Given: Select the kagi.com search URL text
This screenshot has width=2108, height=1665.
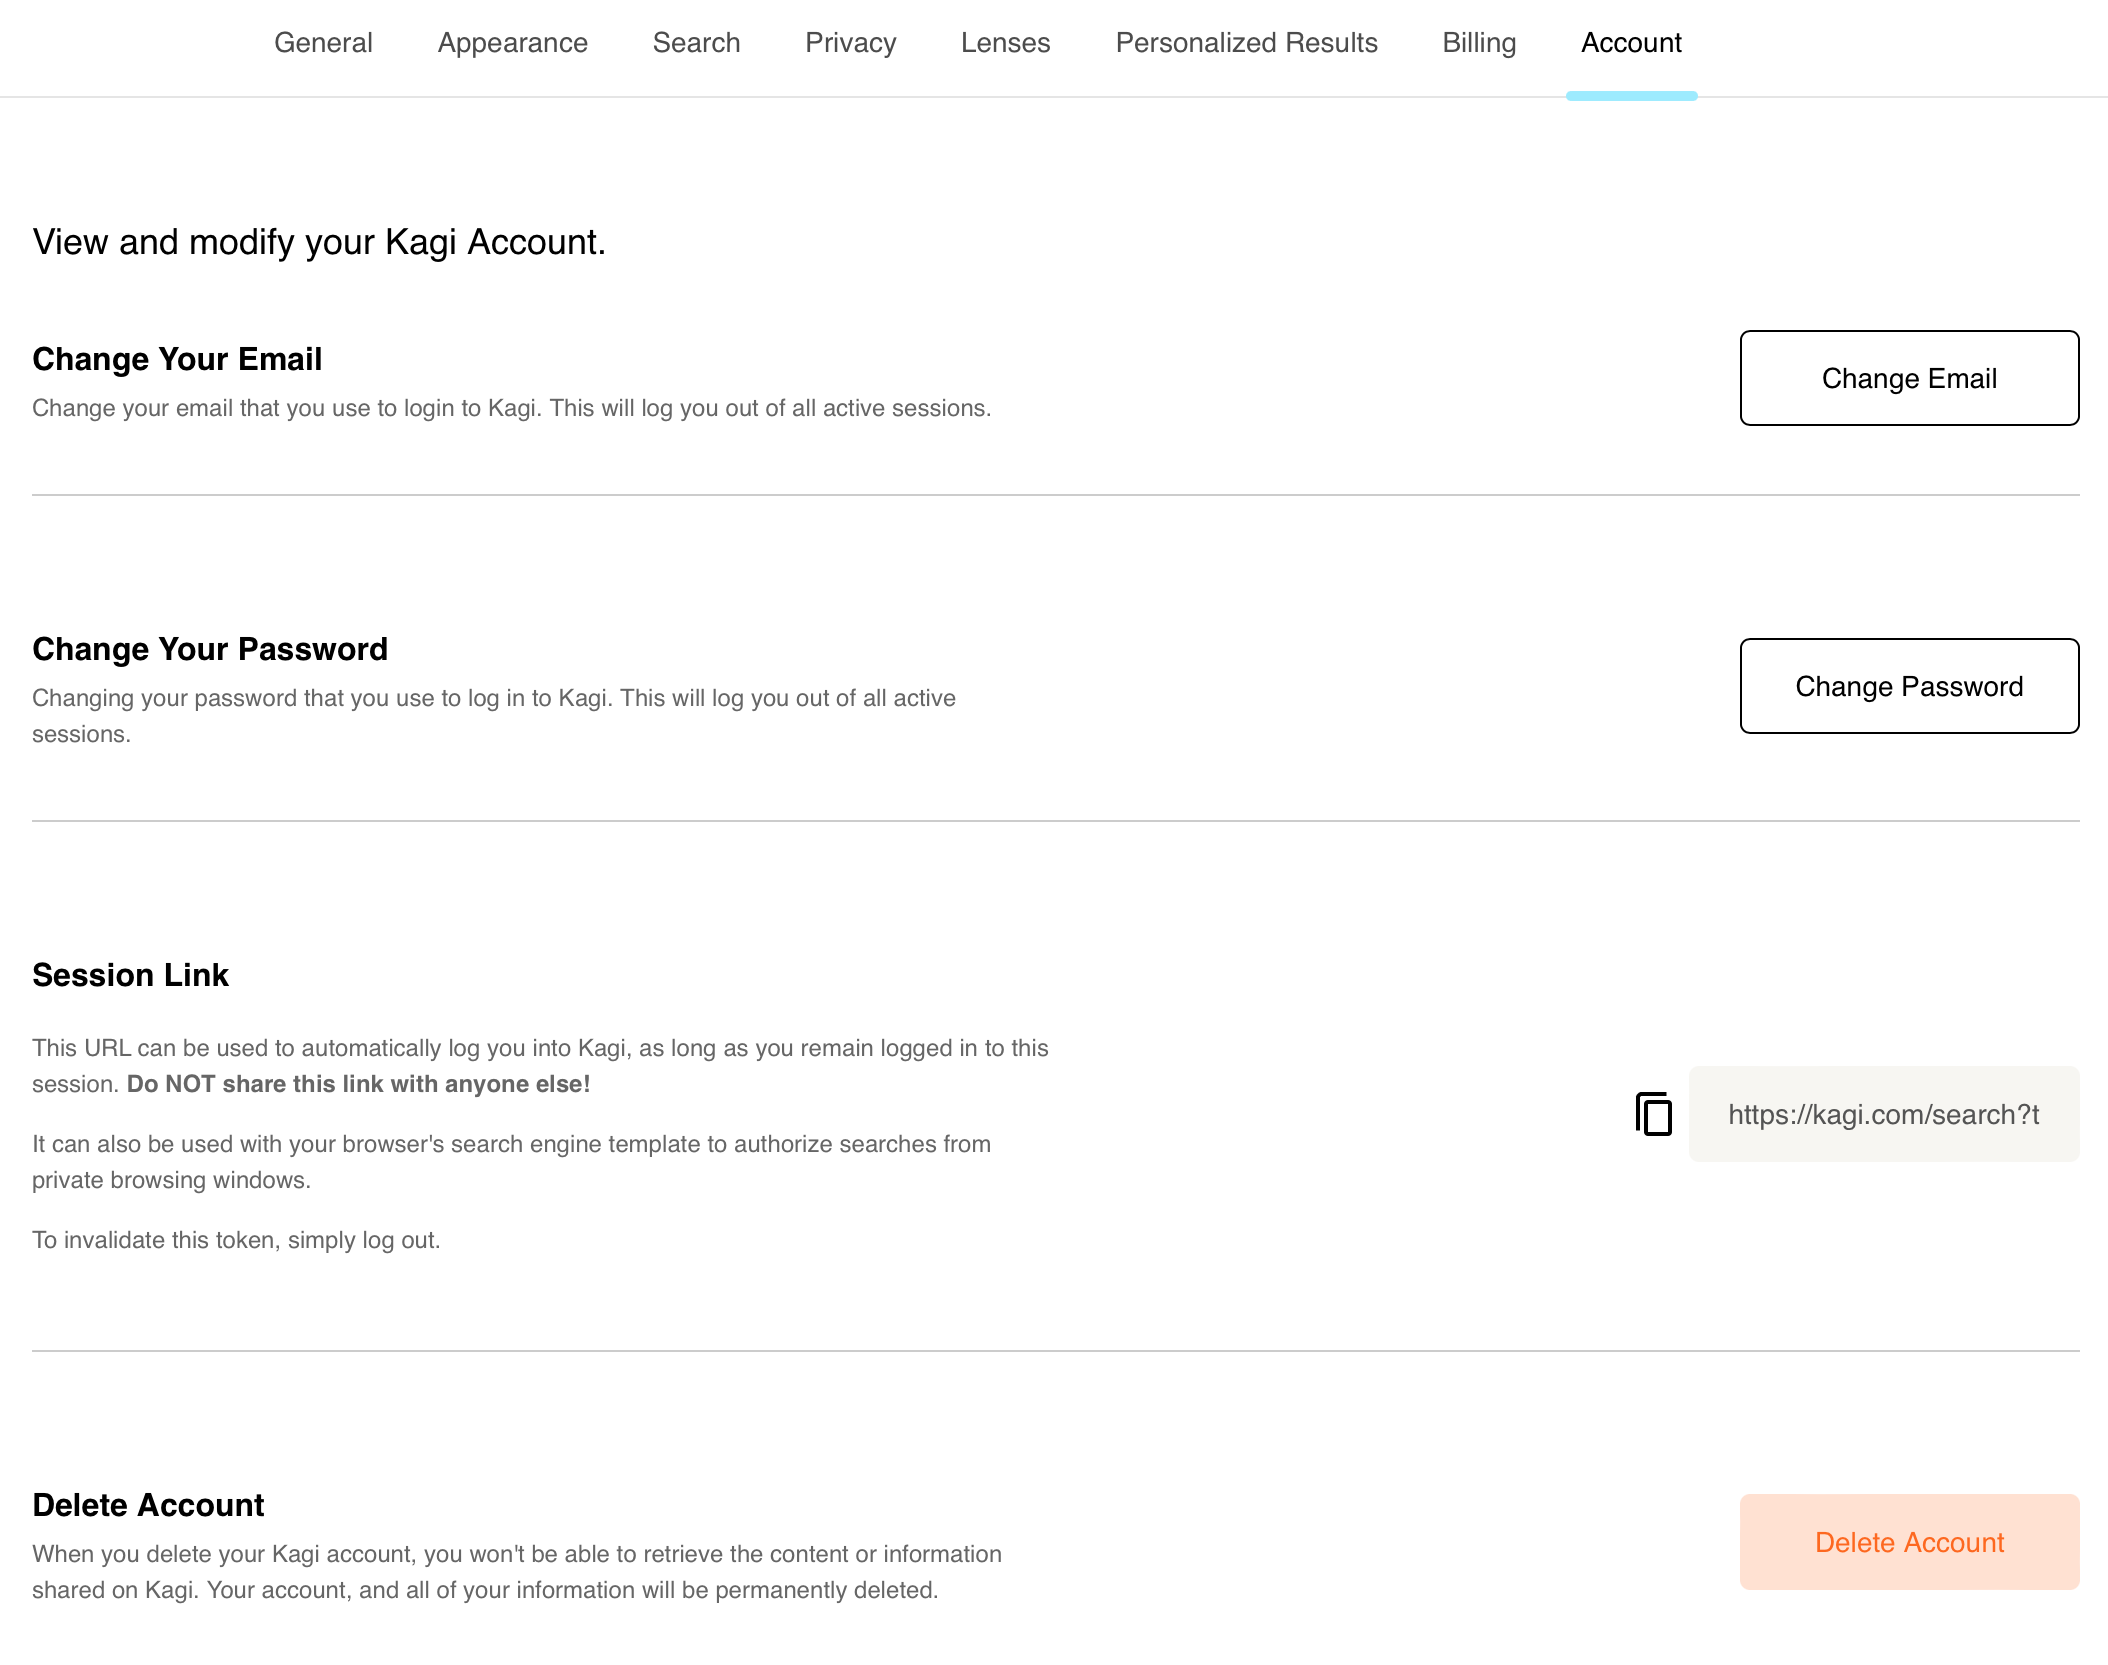Looking at the screenshot, I should point(1884,1114).
